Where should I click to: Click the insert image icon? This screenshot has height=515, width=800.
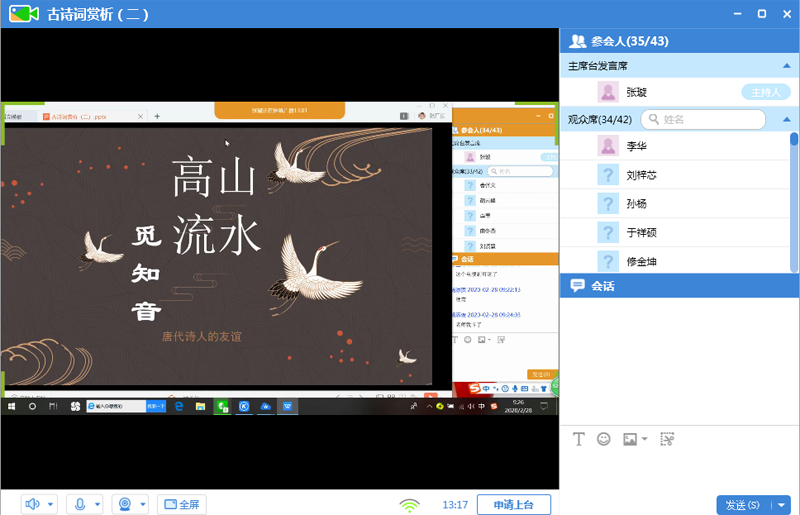point(630,439)
